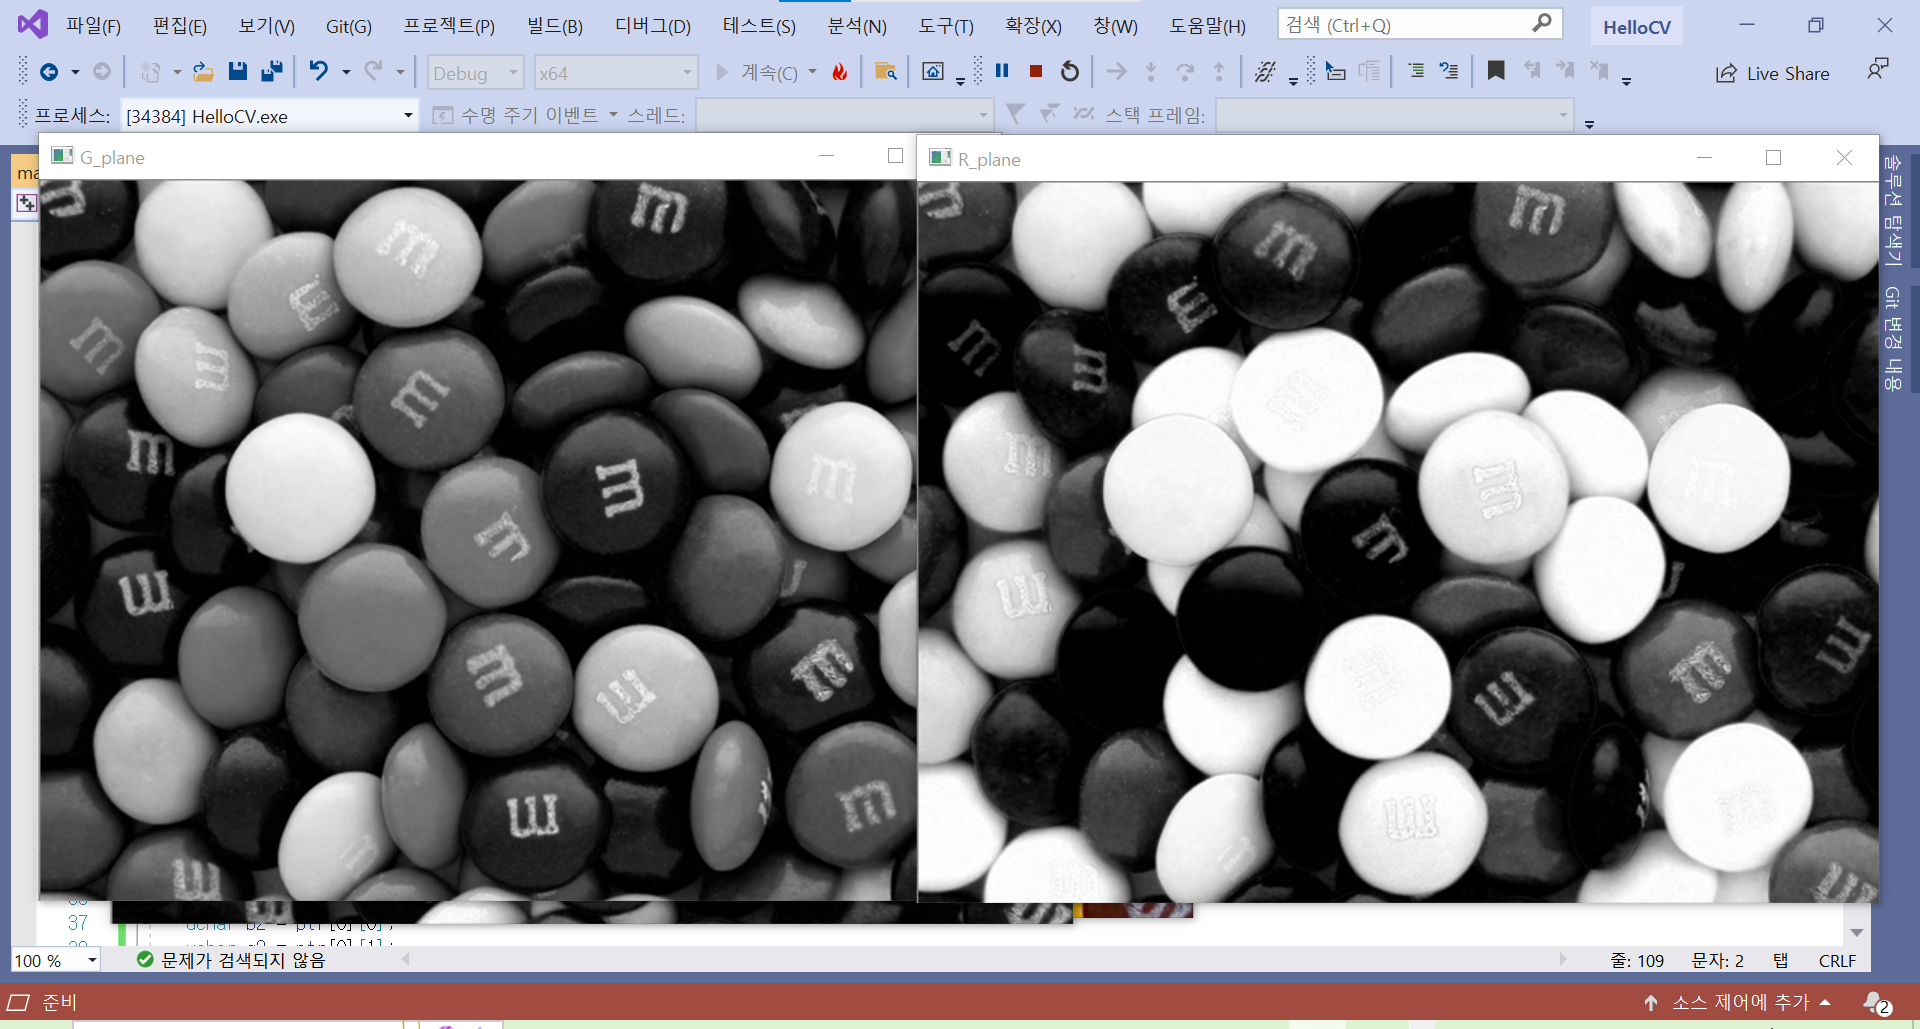Open the 확장(X) menu
The width and height of the screenshot is (1920, 1029).
point(1033,25)
